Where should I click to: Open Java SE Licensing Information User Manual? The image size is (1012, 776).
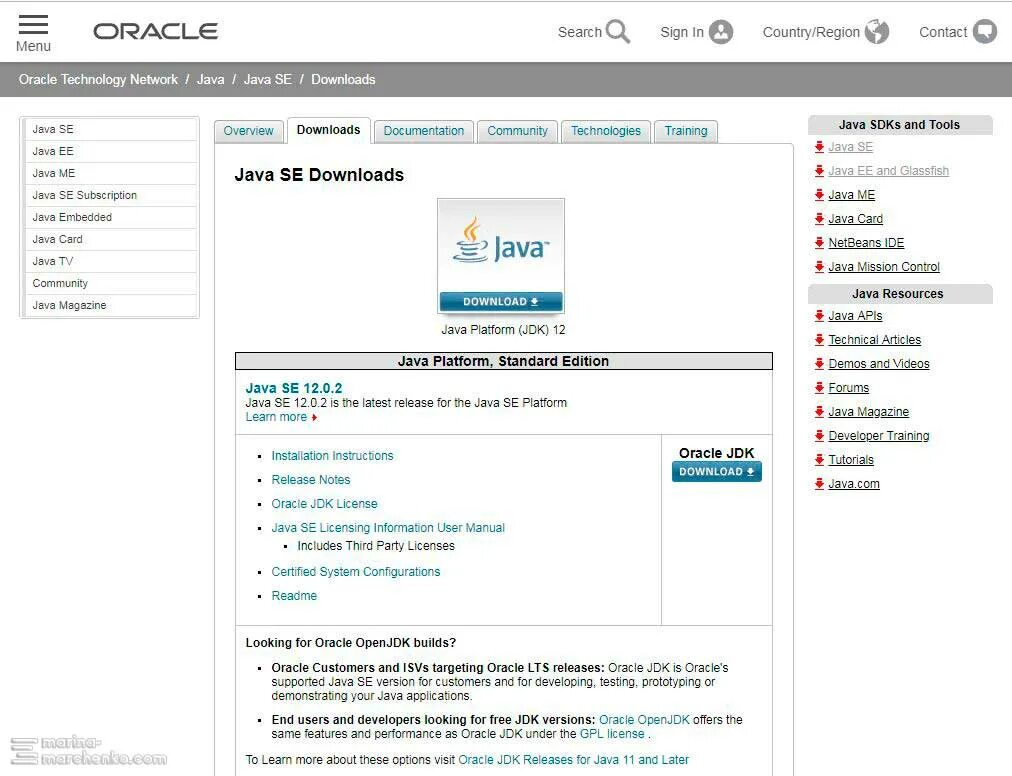[388, 527]
